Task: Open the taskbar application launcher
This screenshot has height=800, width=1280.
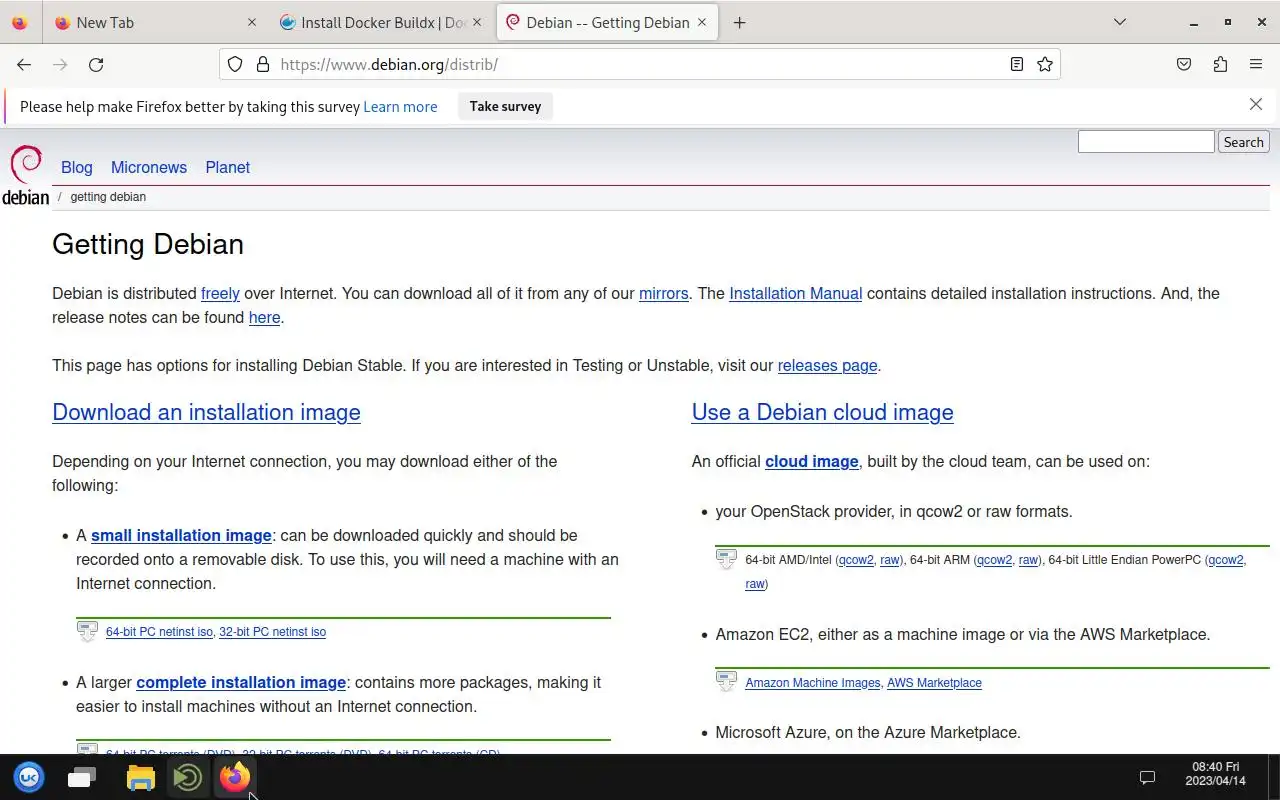Action: coord(29,777)
